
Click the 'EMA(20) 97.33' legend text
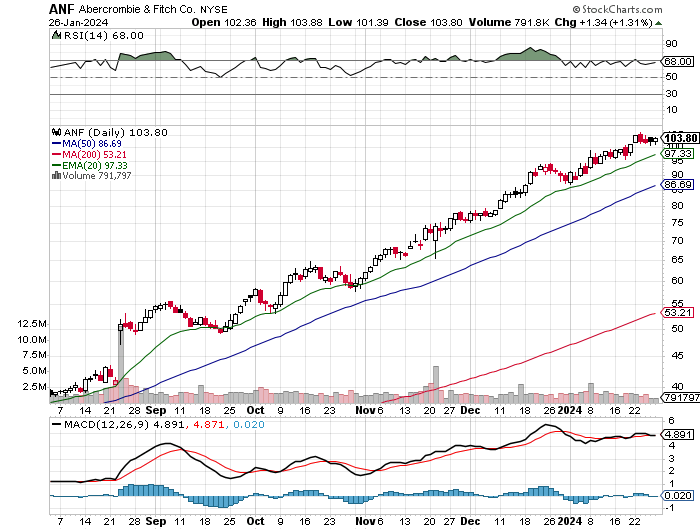click(x=95, y=165)
